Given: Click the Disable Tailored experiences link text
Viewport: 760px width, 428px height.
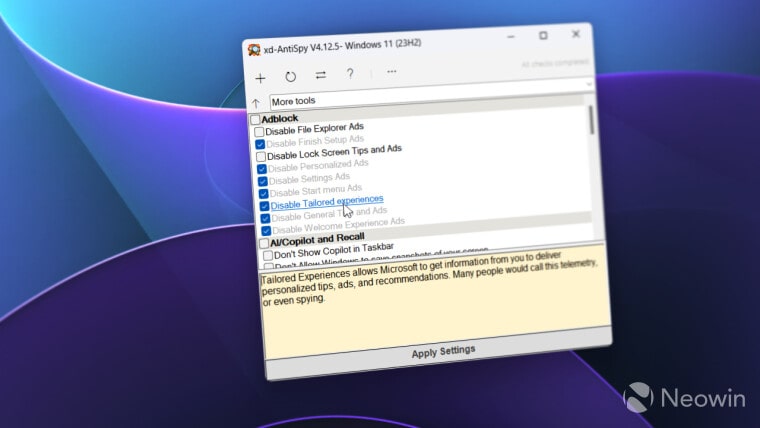Looking at the screenshot, I should tap(327, 202).
